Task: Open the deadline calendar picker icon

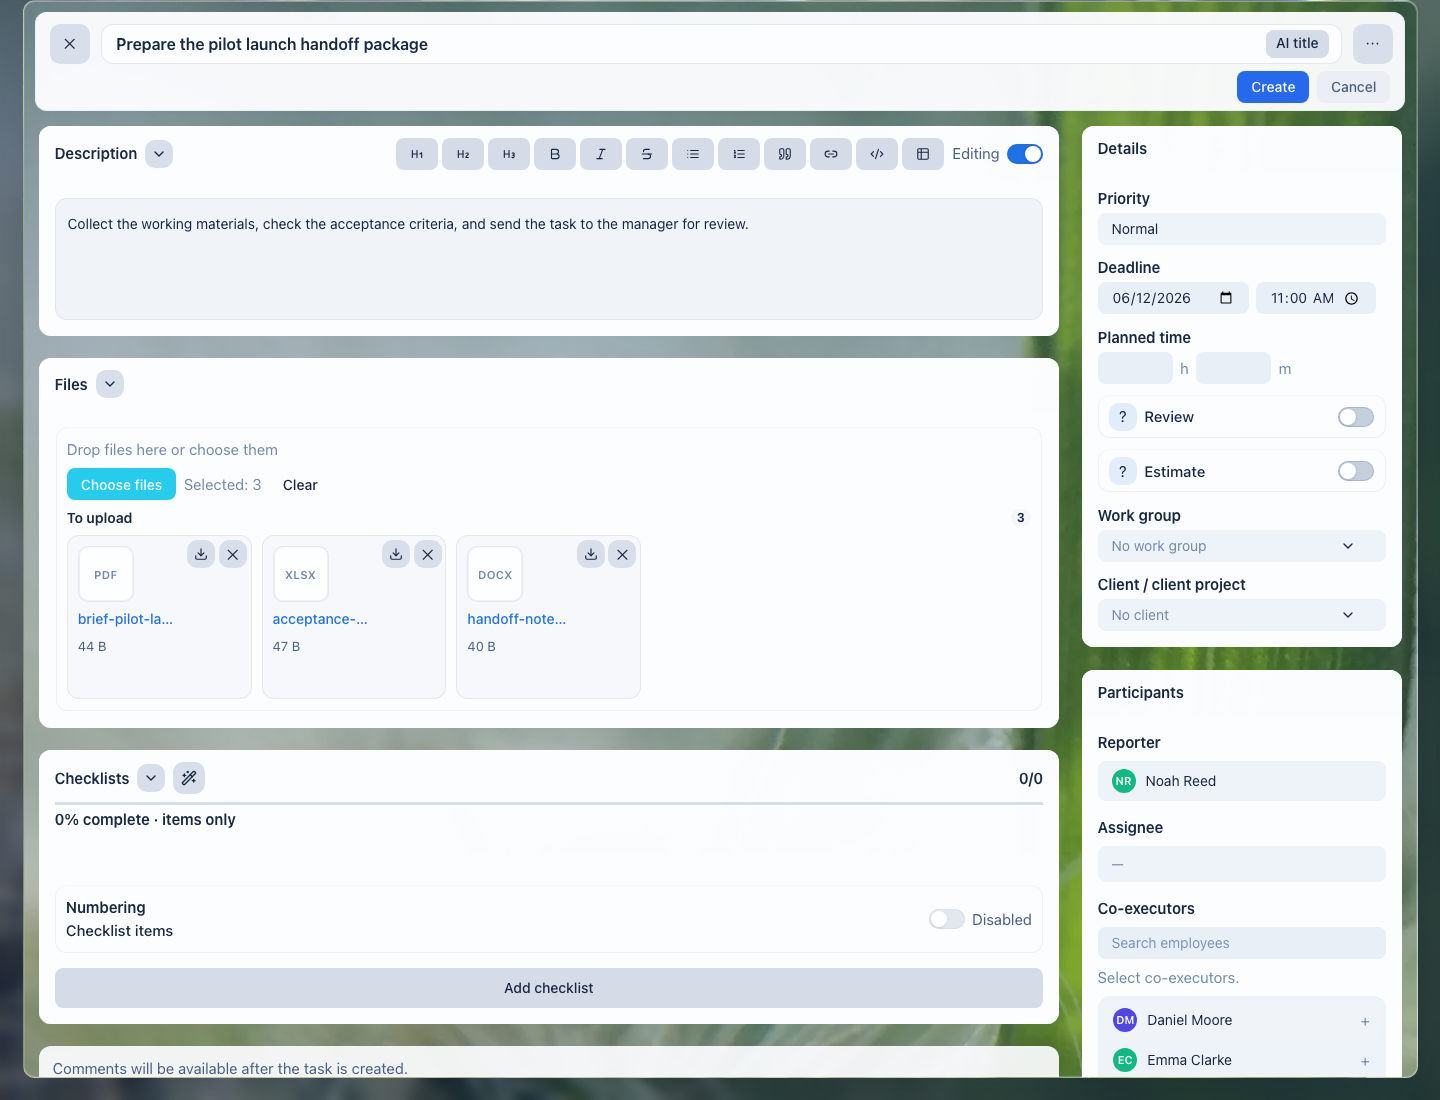Action: tap(1226, 298)
